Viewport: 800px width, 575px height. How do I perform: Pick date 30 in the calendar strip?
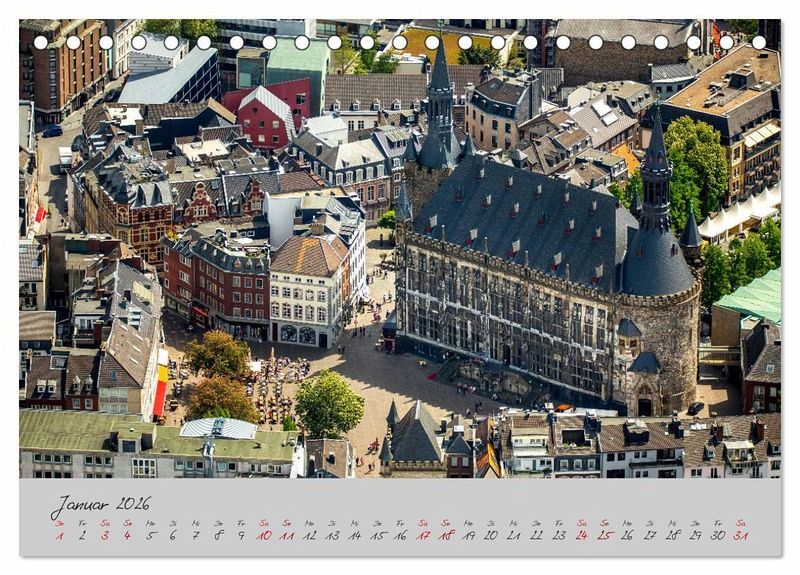pos(718,536)
